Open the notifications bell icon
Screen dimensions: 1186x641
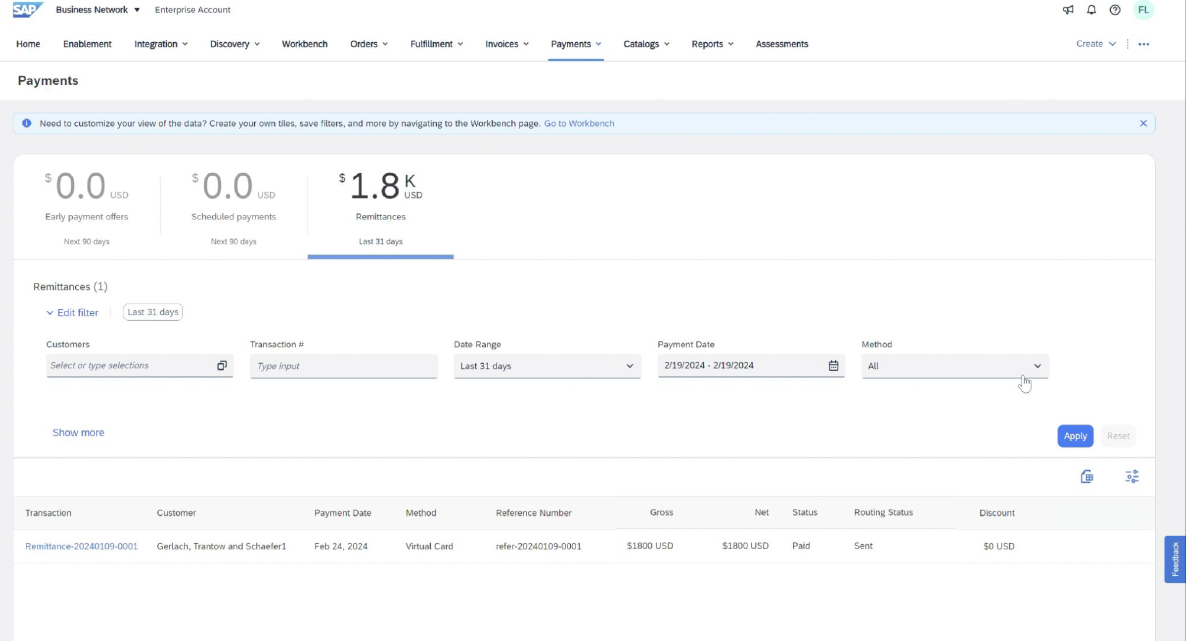(1091, 10)
